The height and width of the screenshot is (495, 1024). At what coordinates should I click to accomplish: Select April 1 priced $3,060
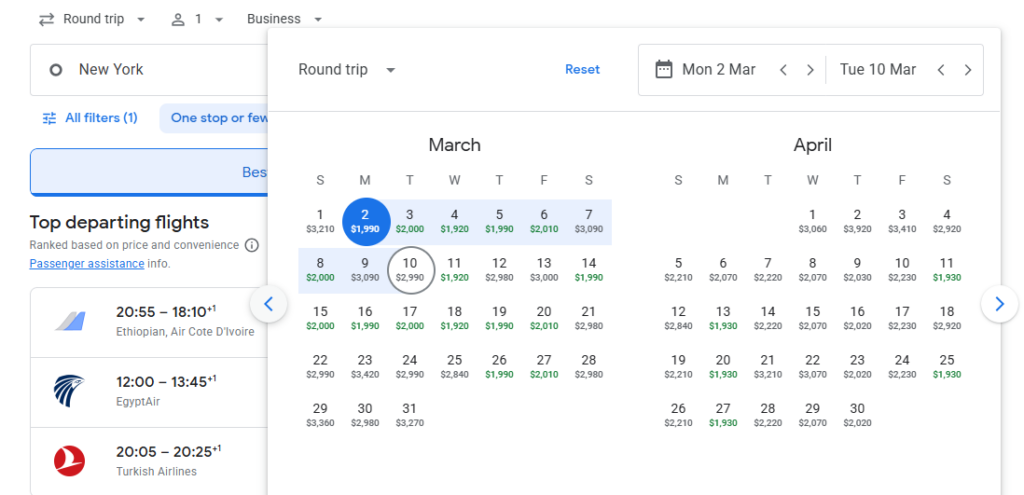coord(812,221)
